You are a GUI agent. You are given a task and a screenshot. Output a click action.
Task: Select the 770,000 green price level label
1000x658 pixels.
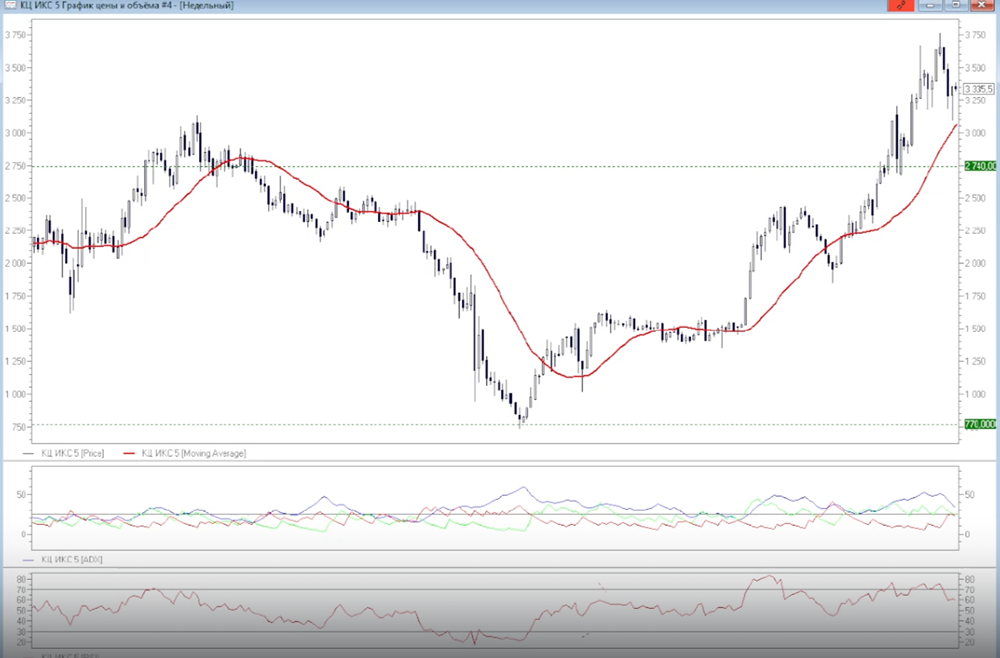(980, 424)
